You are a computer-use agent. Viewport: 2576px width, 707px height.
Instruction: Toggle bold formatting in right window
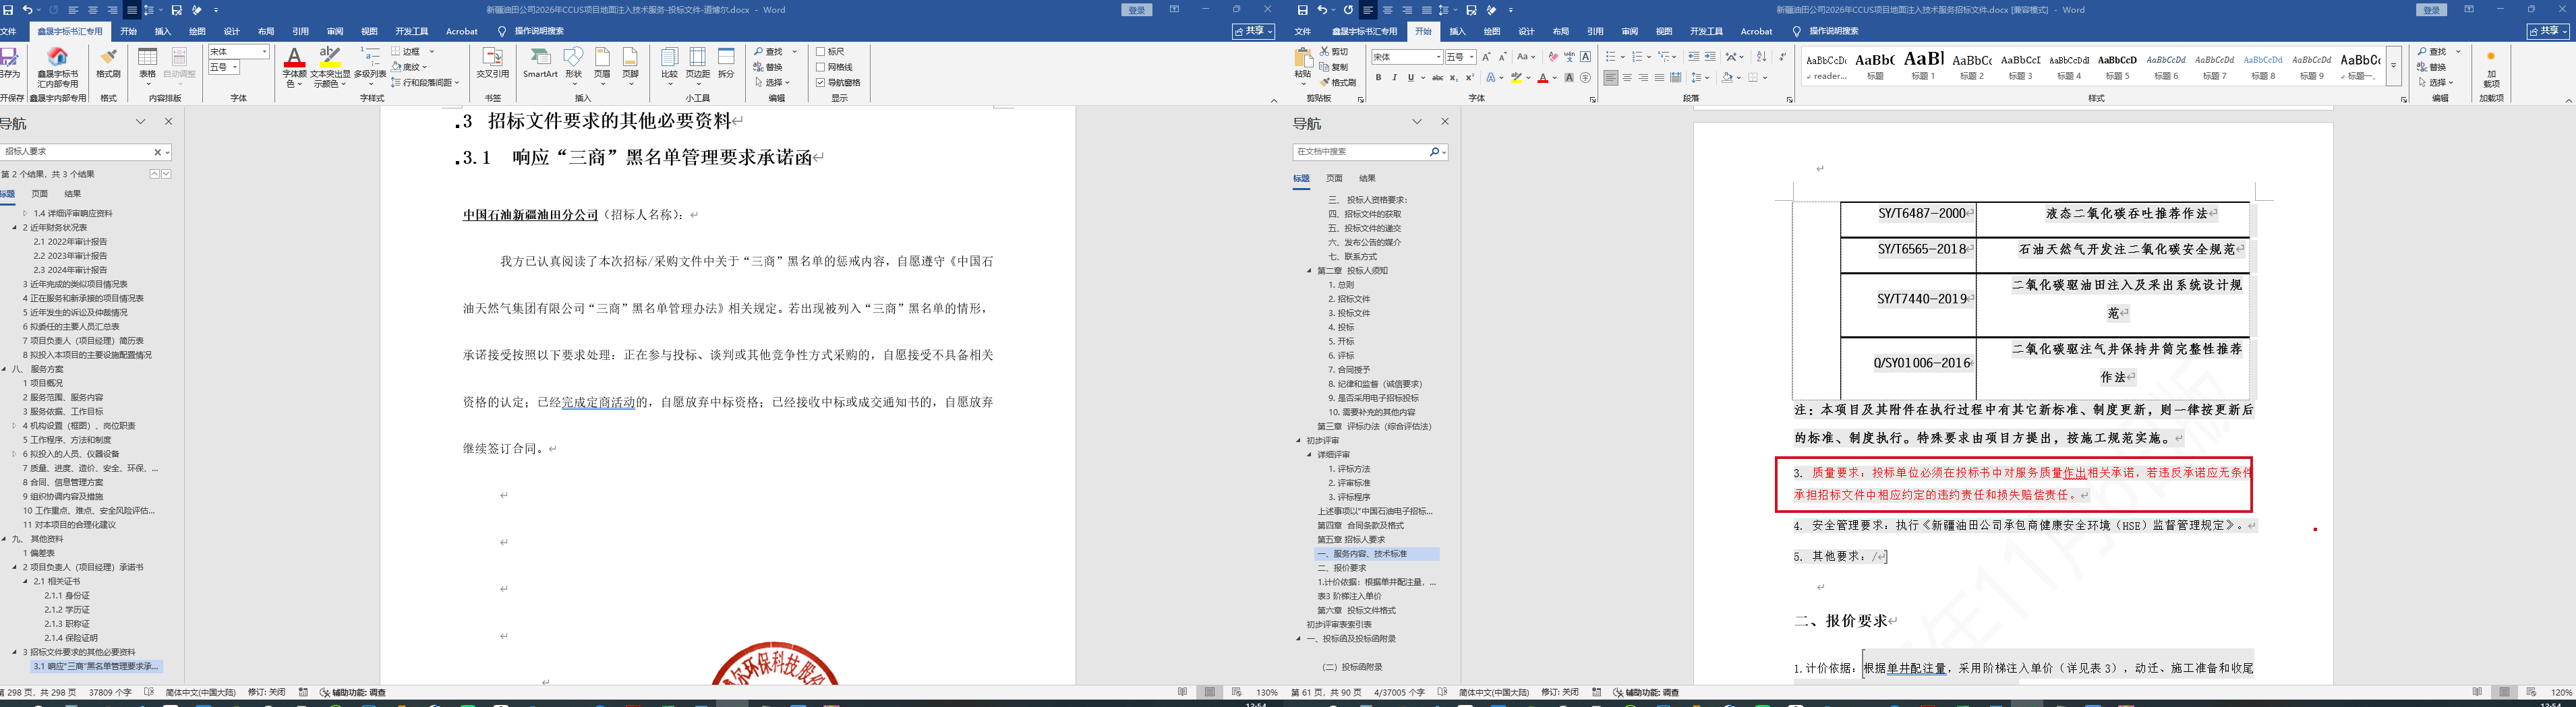point(1378,77)
